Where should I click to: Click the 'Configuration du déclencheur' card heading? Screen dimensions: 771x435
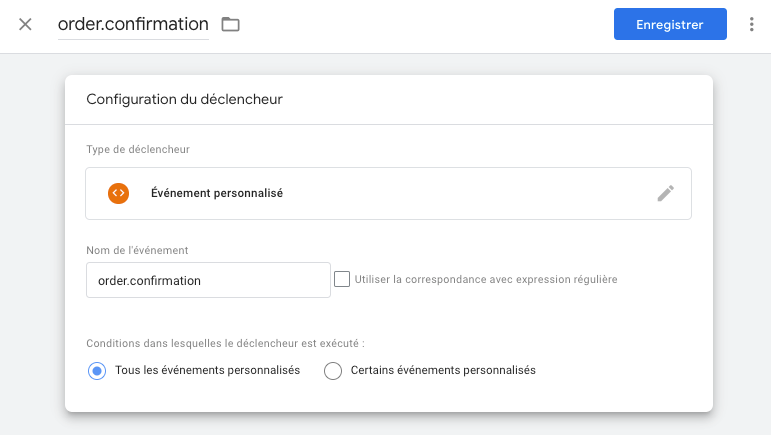pos(184,99)
